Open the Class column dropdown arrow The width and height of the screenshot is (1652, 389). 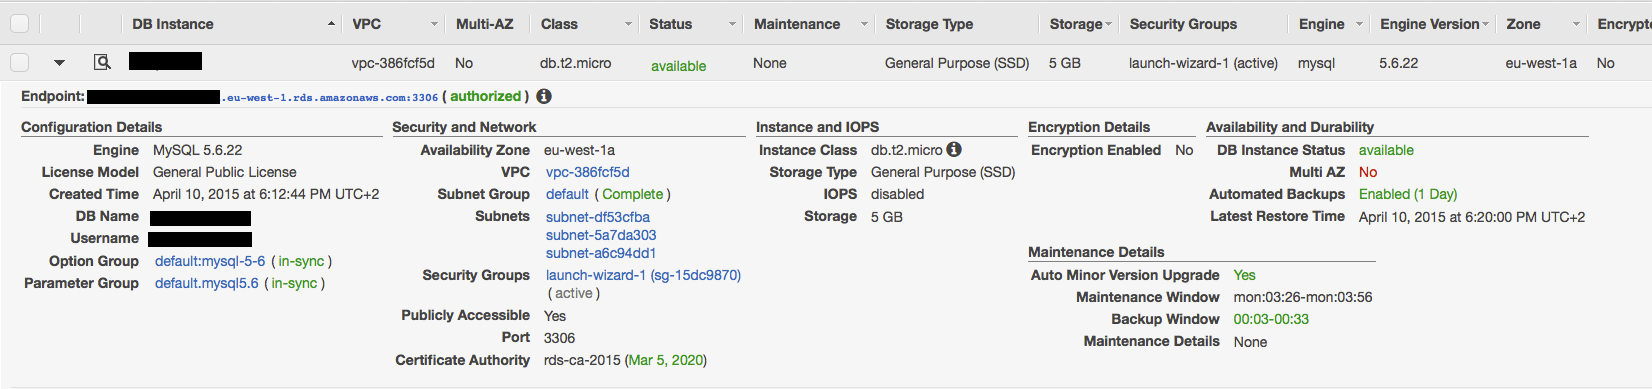pyautogui.click(x=628, y=24)
